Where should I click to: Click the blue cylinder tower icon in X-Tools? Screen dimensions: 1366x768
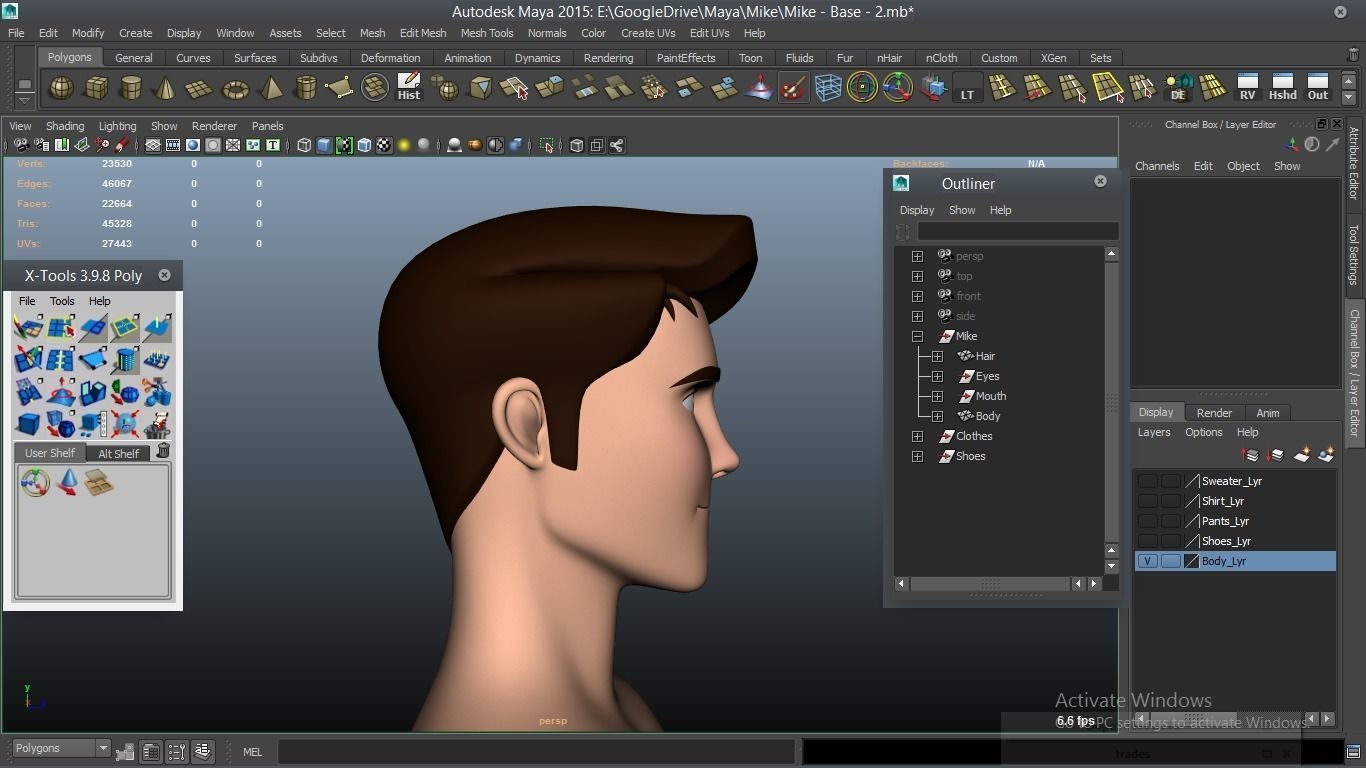tap(125, 360)
